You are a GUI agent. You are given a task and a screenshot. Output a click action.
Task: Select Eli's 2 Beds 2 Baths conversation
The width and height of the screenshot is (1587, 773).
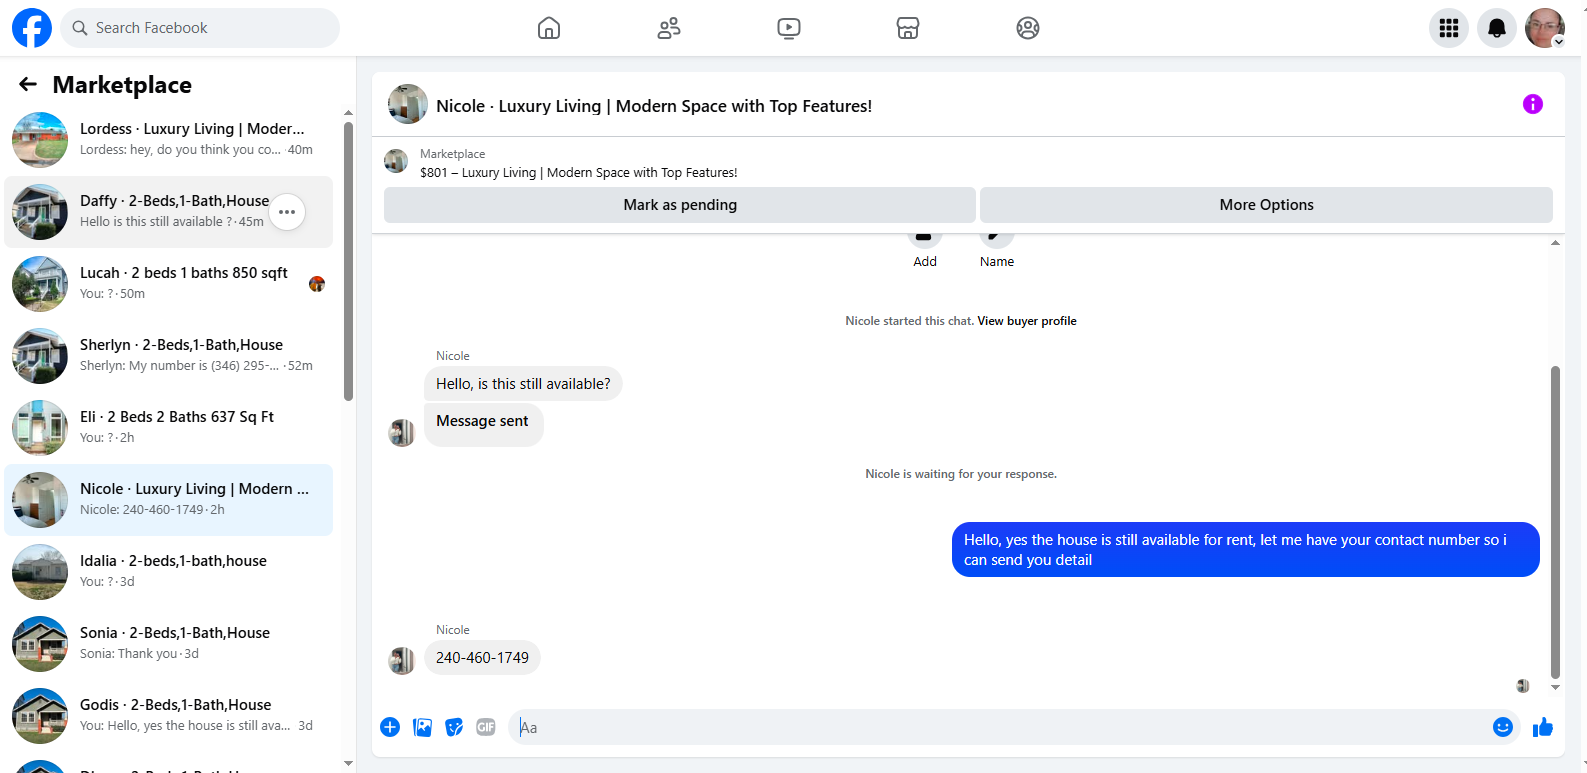click(x=168, y=428)
